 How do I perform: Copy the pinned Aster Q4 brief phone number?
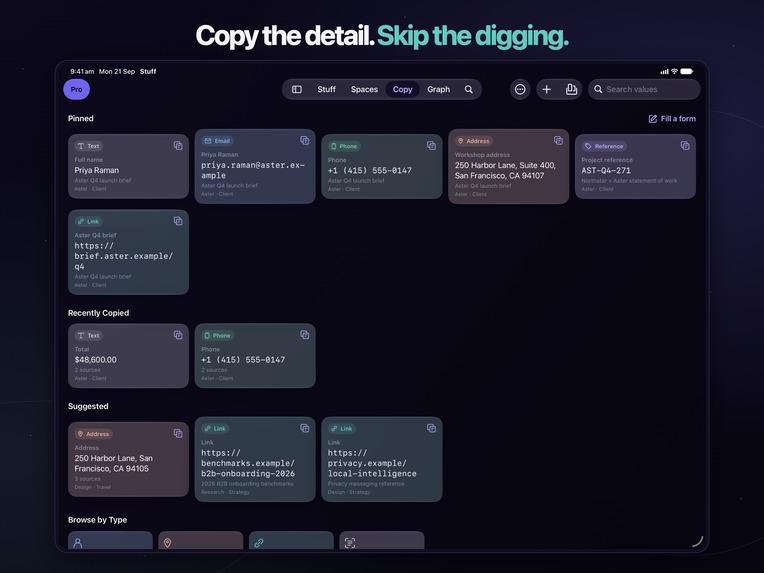tap(431, 146)
